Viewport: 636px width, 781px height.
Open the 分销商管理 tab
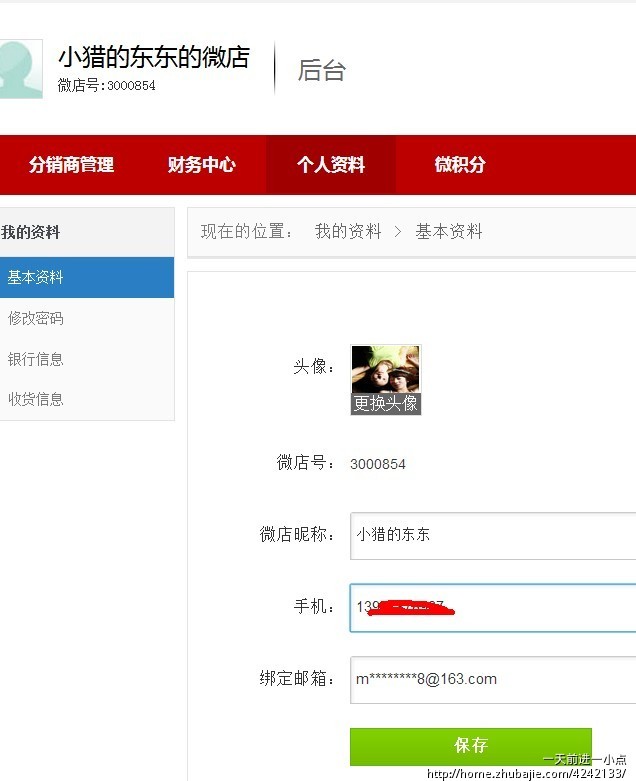coord(71,165)
